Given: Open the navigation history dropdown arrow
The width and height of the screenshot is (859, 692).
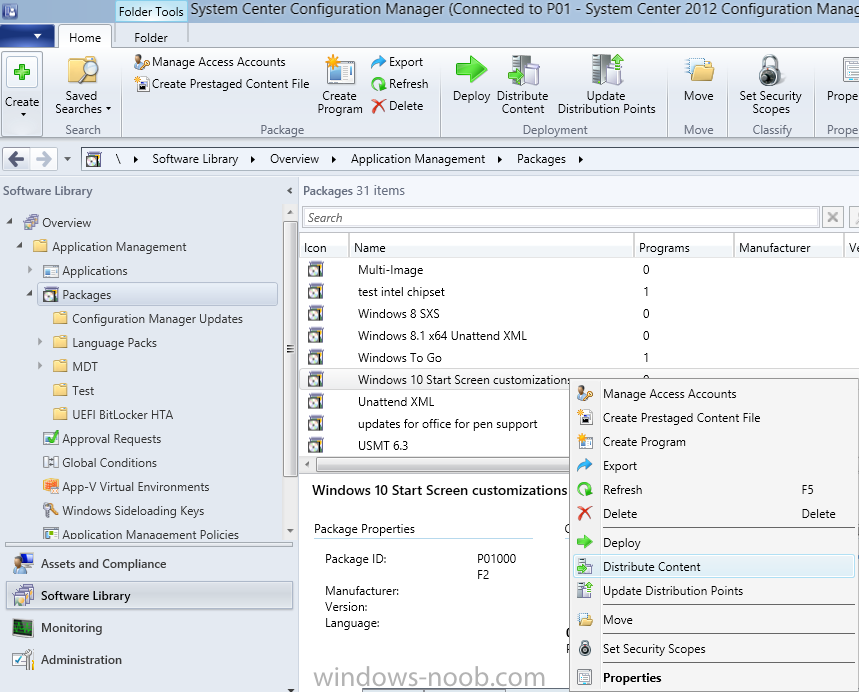Looking at the screenshot, I should coord(67,159).
